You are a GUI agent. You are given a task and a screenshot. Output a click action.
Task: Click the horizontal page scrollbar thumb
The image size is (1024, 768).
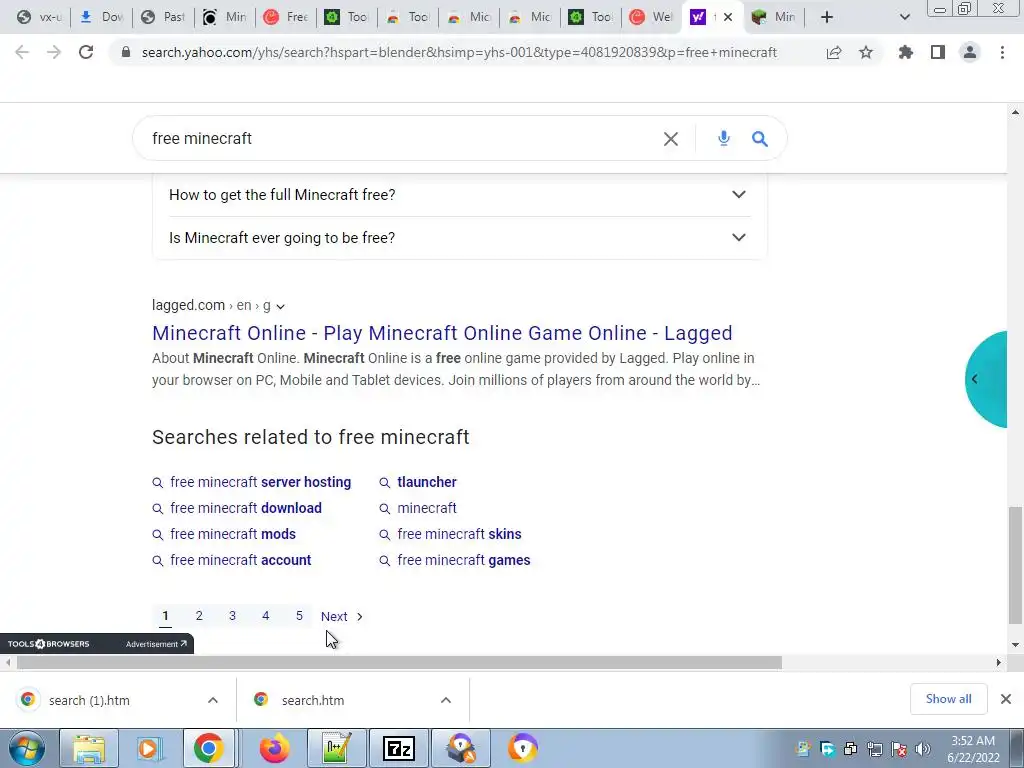pos(399,663)
